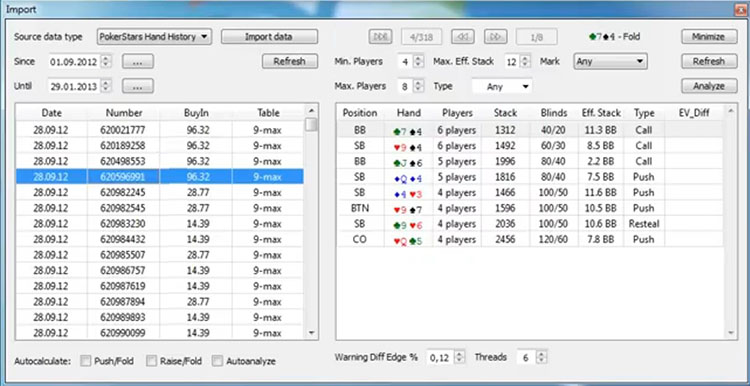The width and height of the screenshot is (750, 386).
Task: Open date picker for the Since field
Action: click(138, 61)
